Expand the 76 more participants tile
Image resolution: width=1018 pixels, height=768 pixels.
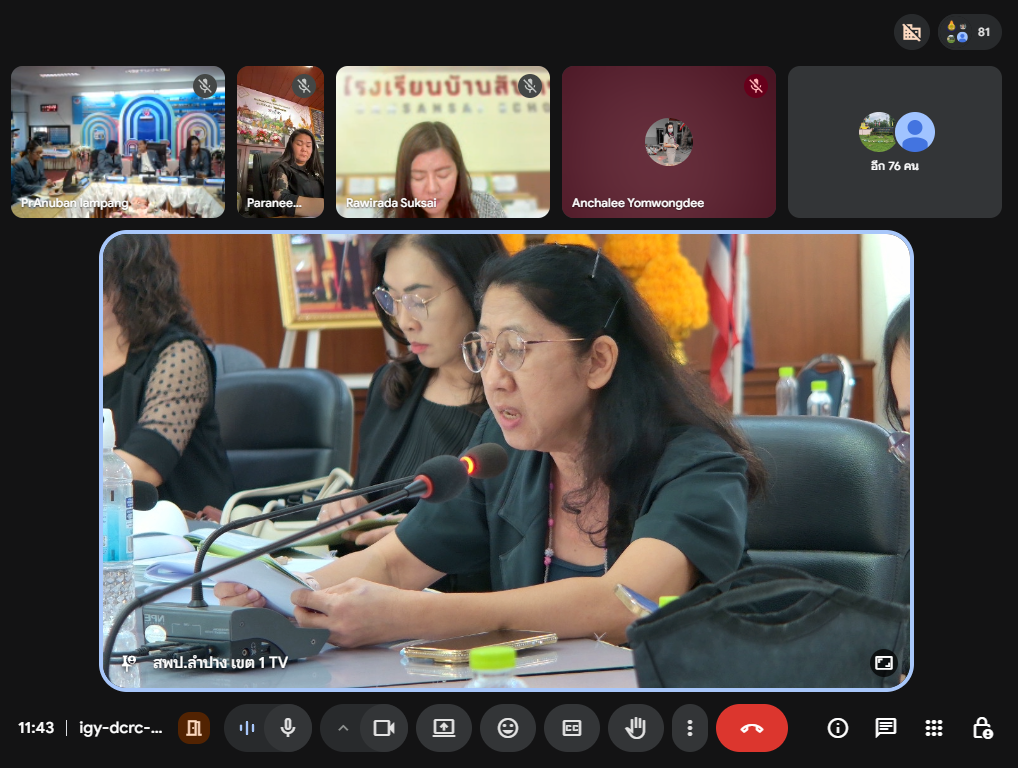point(895,142)
